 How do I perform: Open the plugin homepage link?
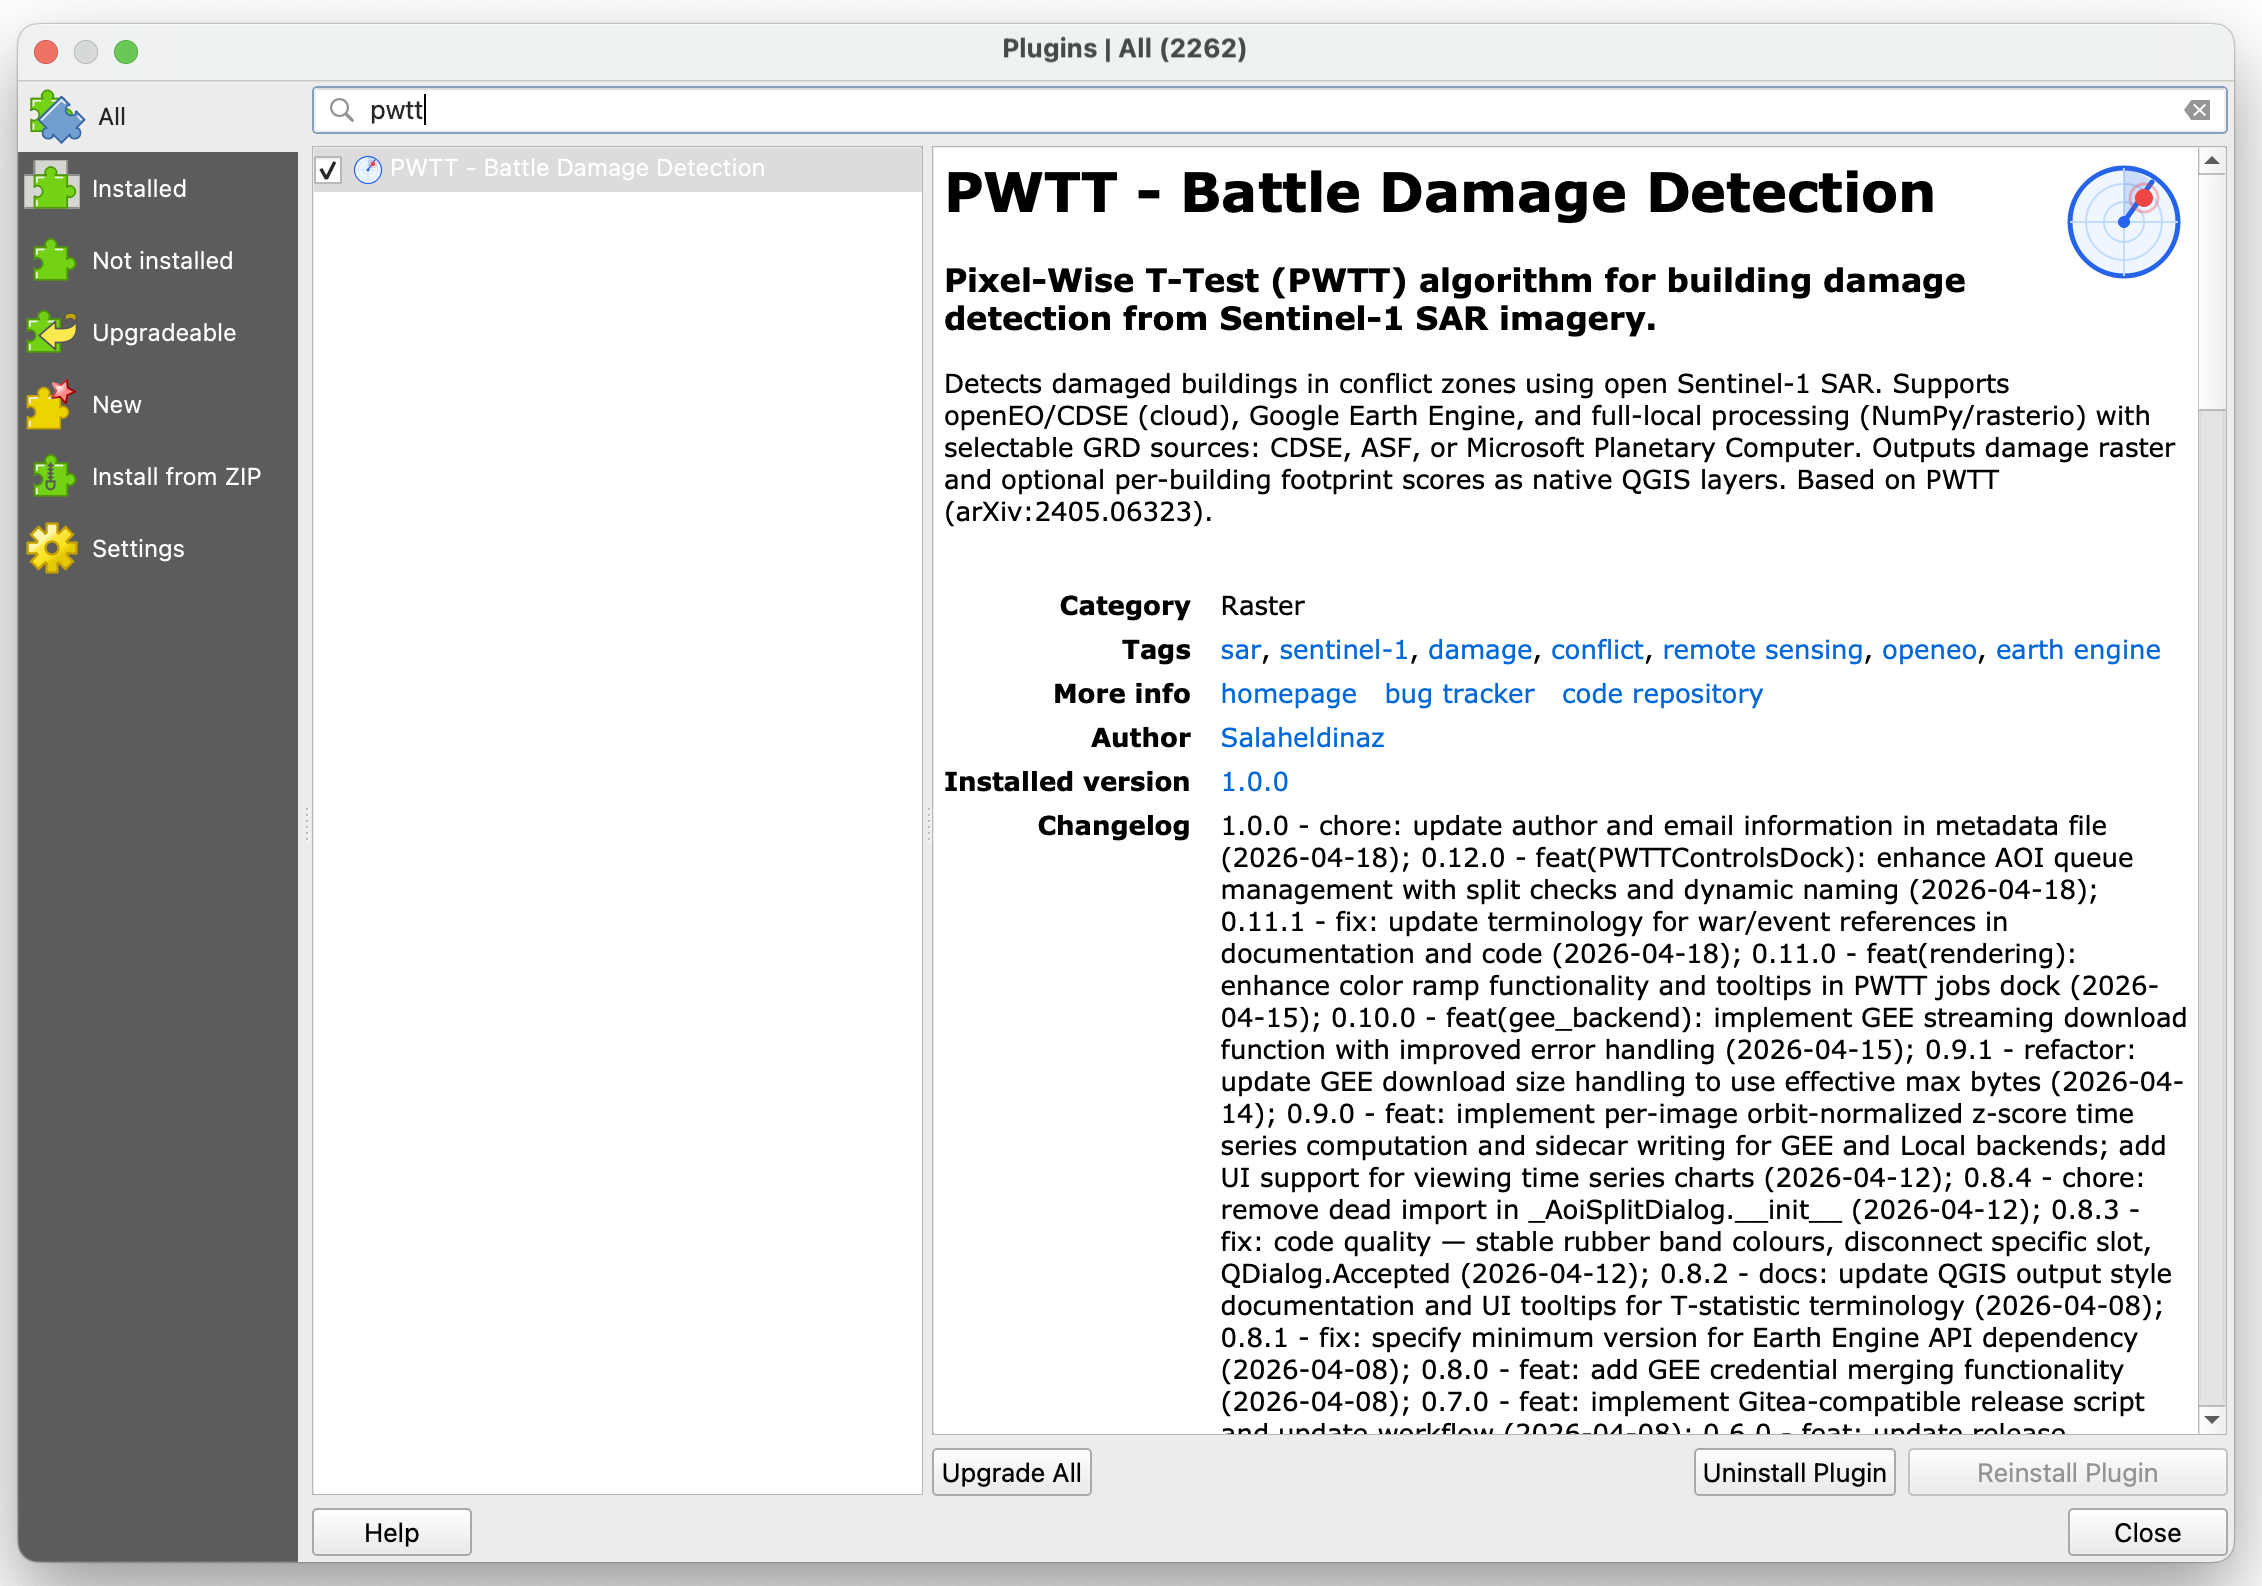tap(1288, 694)
